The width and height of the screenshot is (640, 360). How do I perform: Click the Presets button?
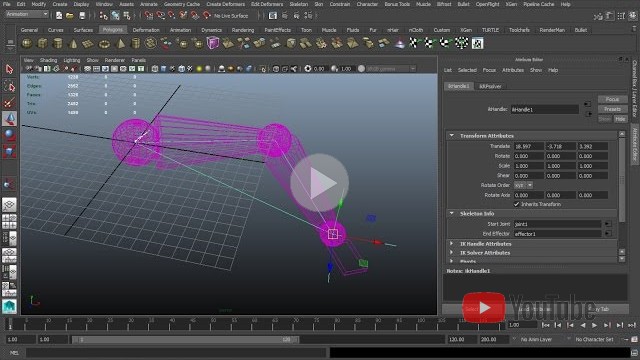pos(612,109)
